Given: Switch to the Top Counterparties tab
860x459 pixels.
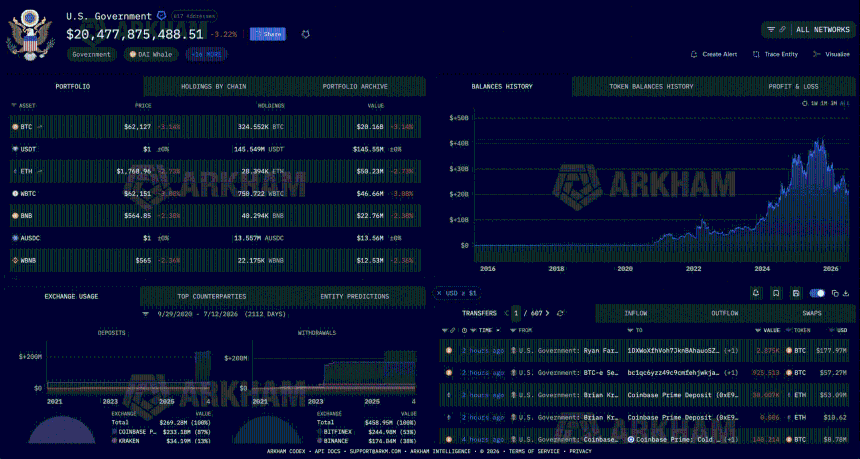Looking at the screenshot, I should (211, 296).
